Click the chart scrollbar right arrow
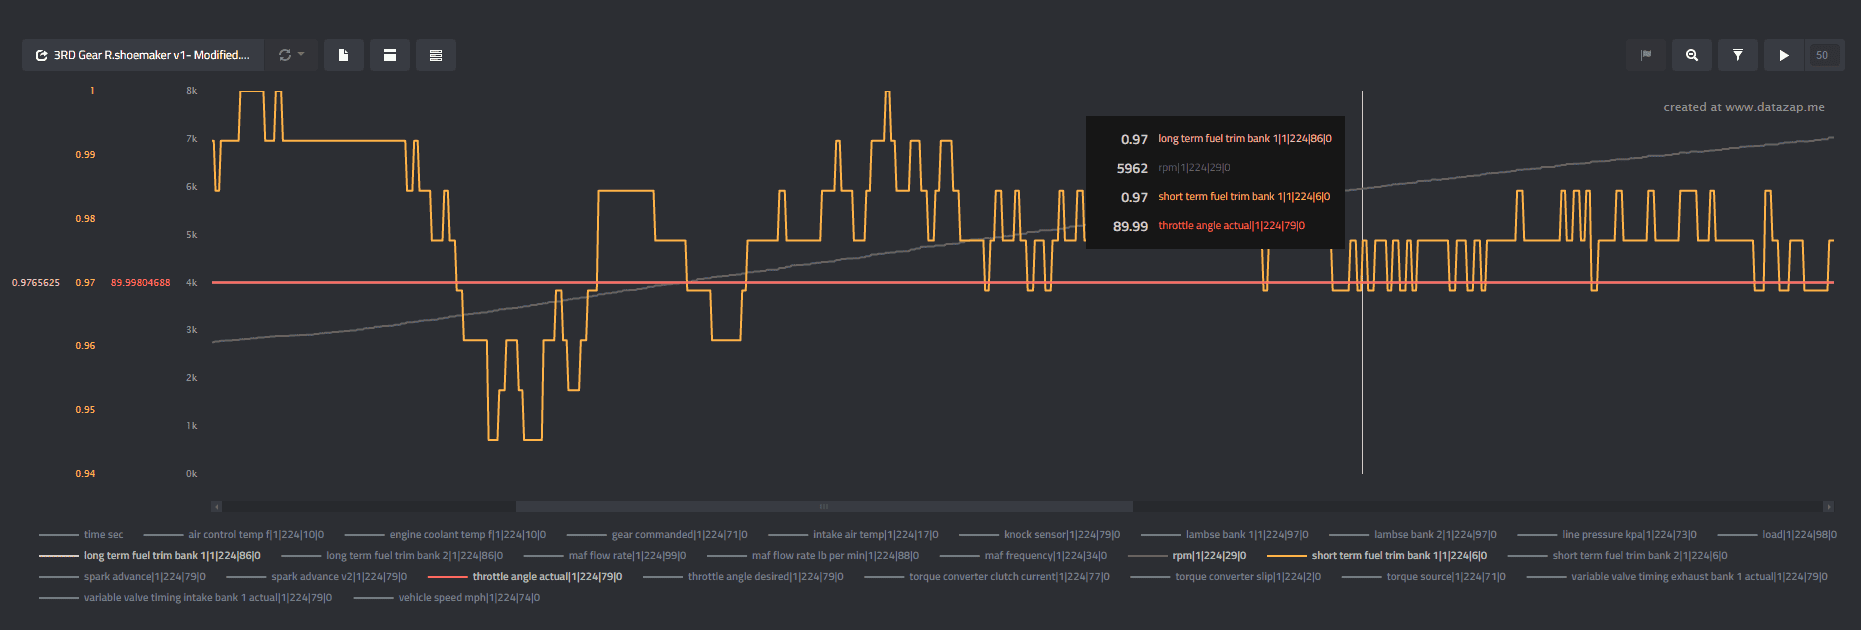 coord(1829,507)
